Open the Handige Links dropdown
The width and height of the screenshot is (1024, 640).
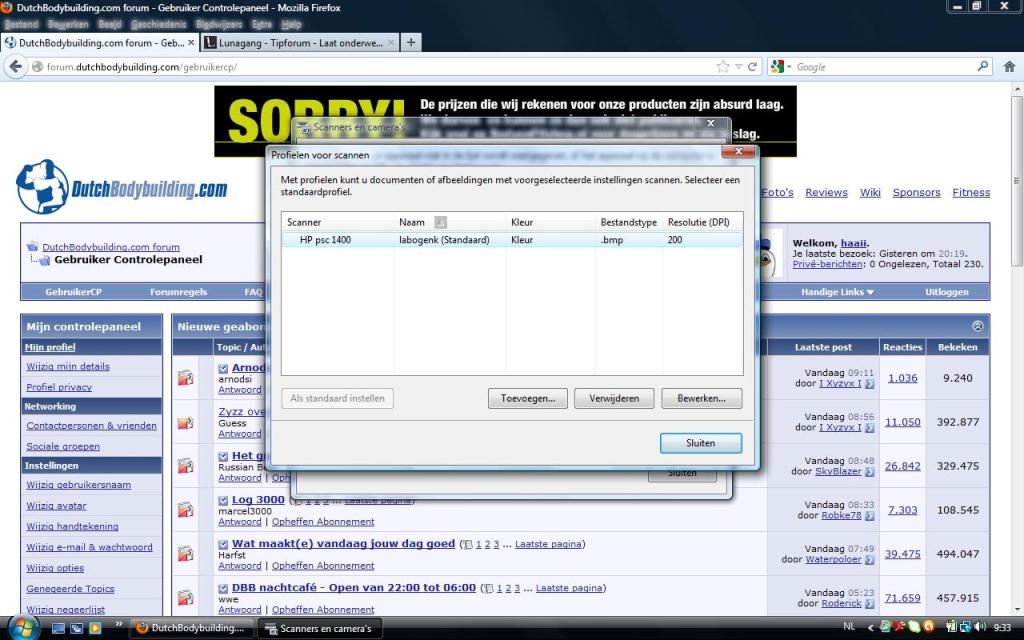[837, 292]
